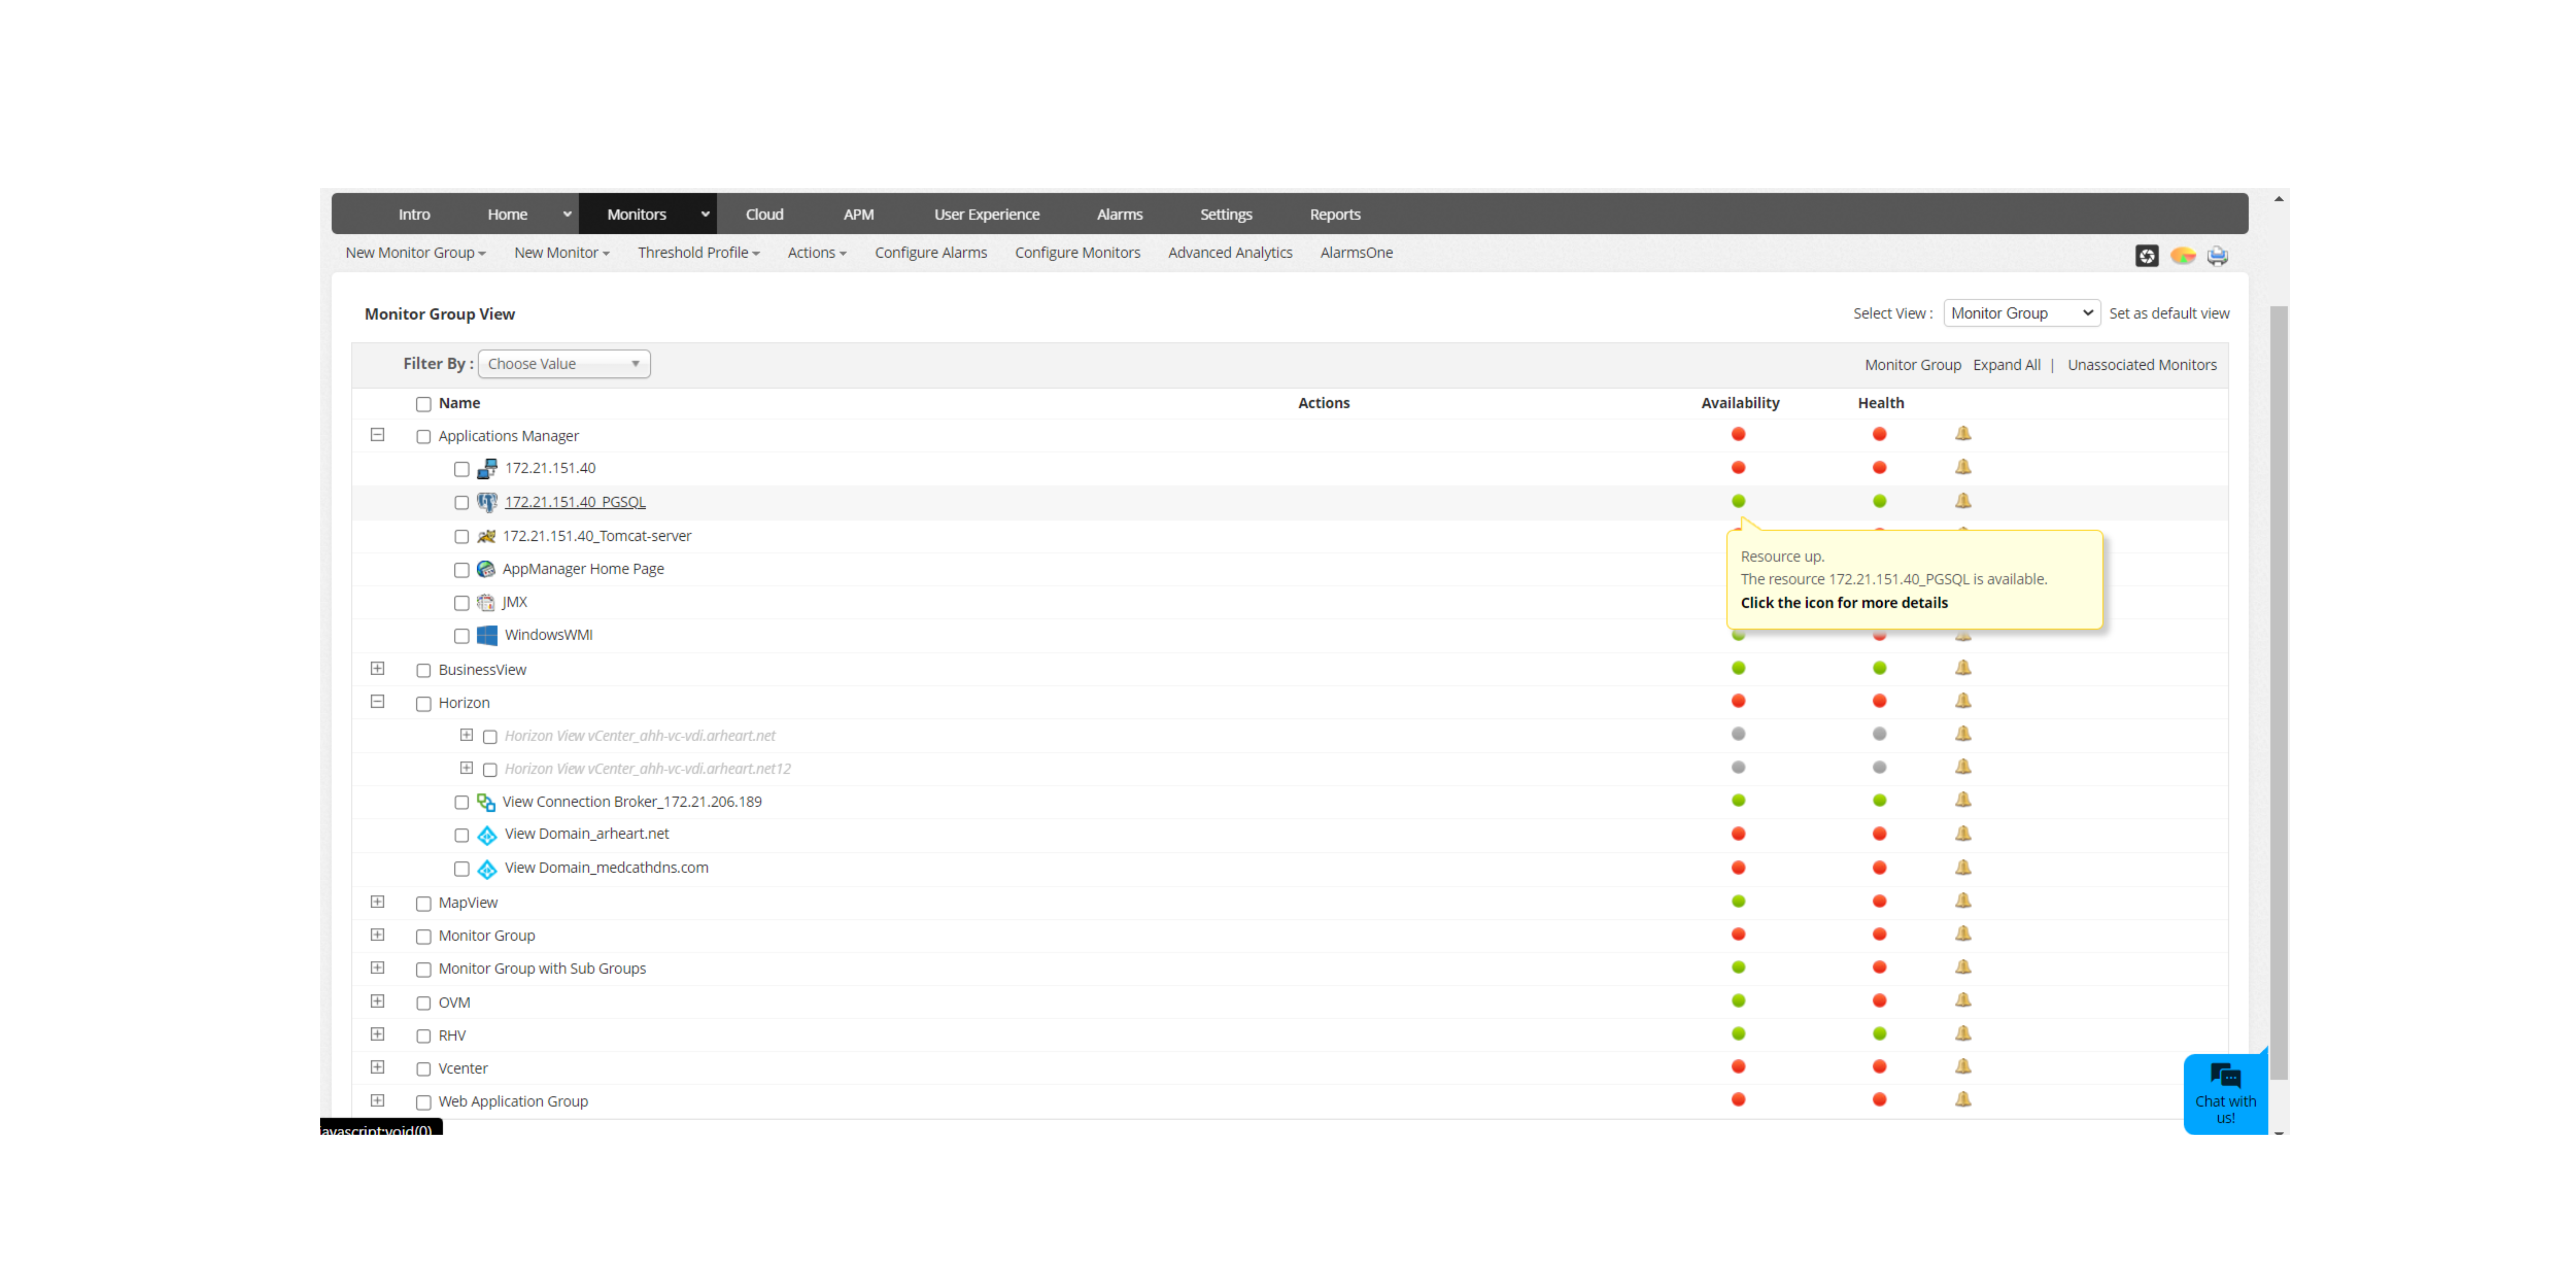
Task: Collapse the Applications Manager group
Action: pyautogui.click(x=378, y=435)
